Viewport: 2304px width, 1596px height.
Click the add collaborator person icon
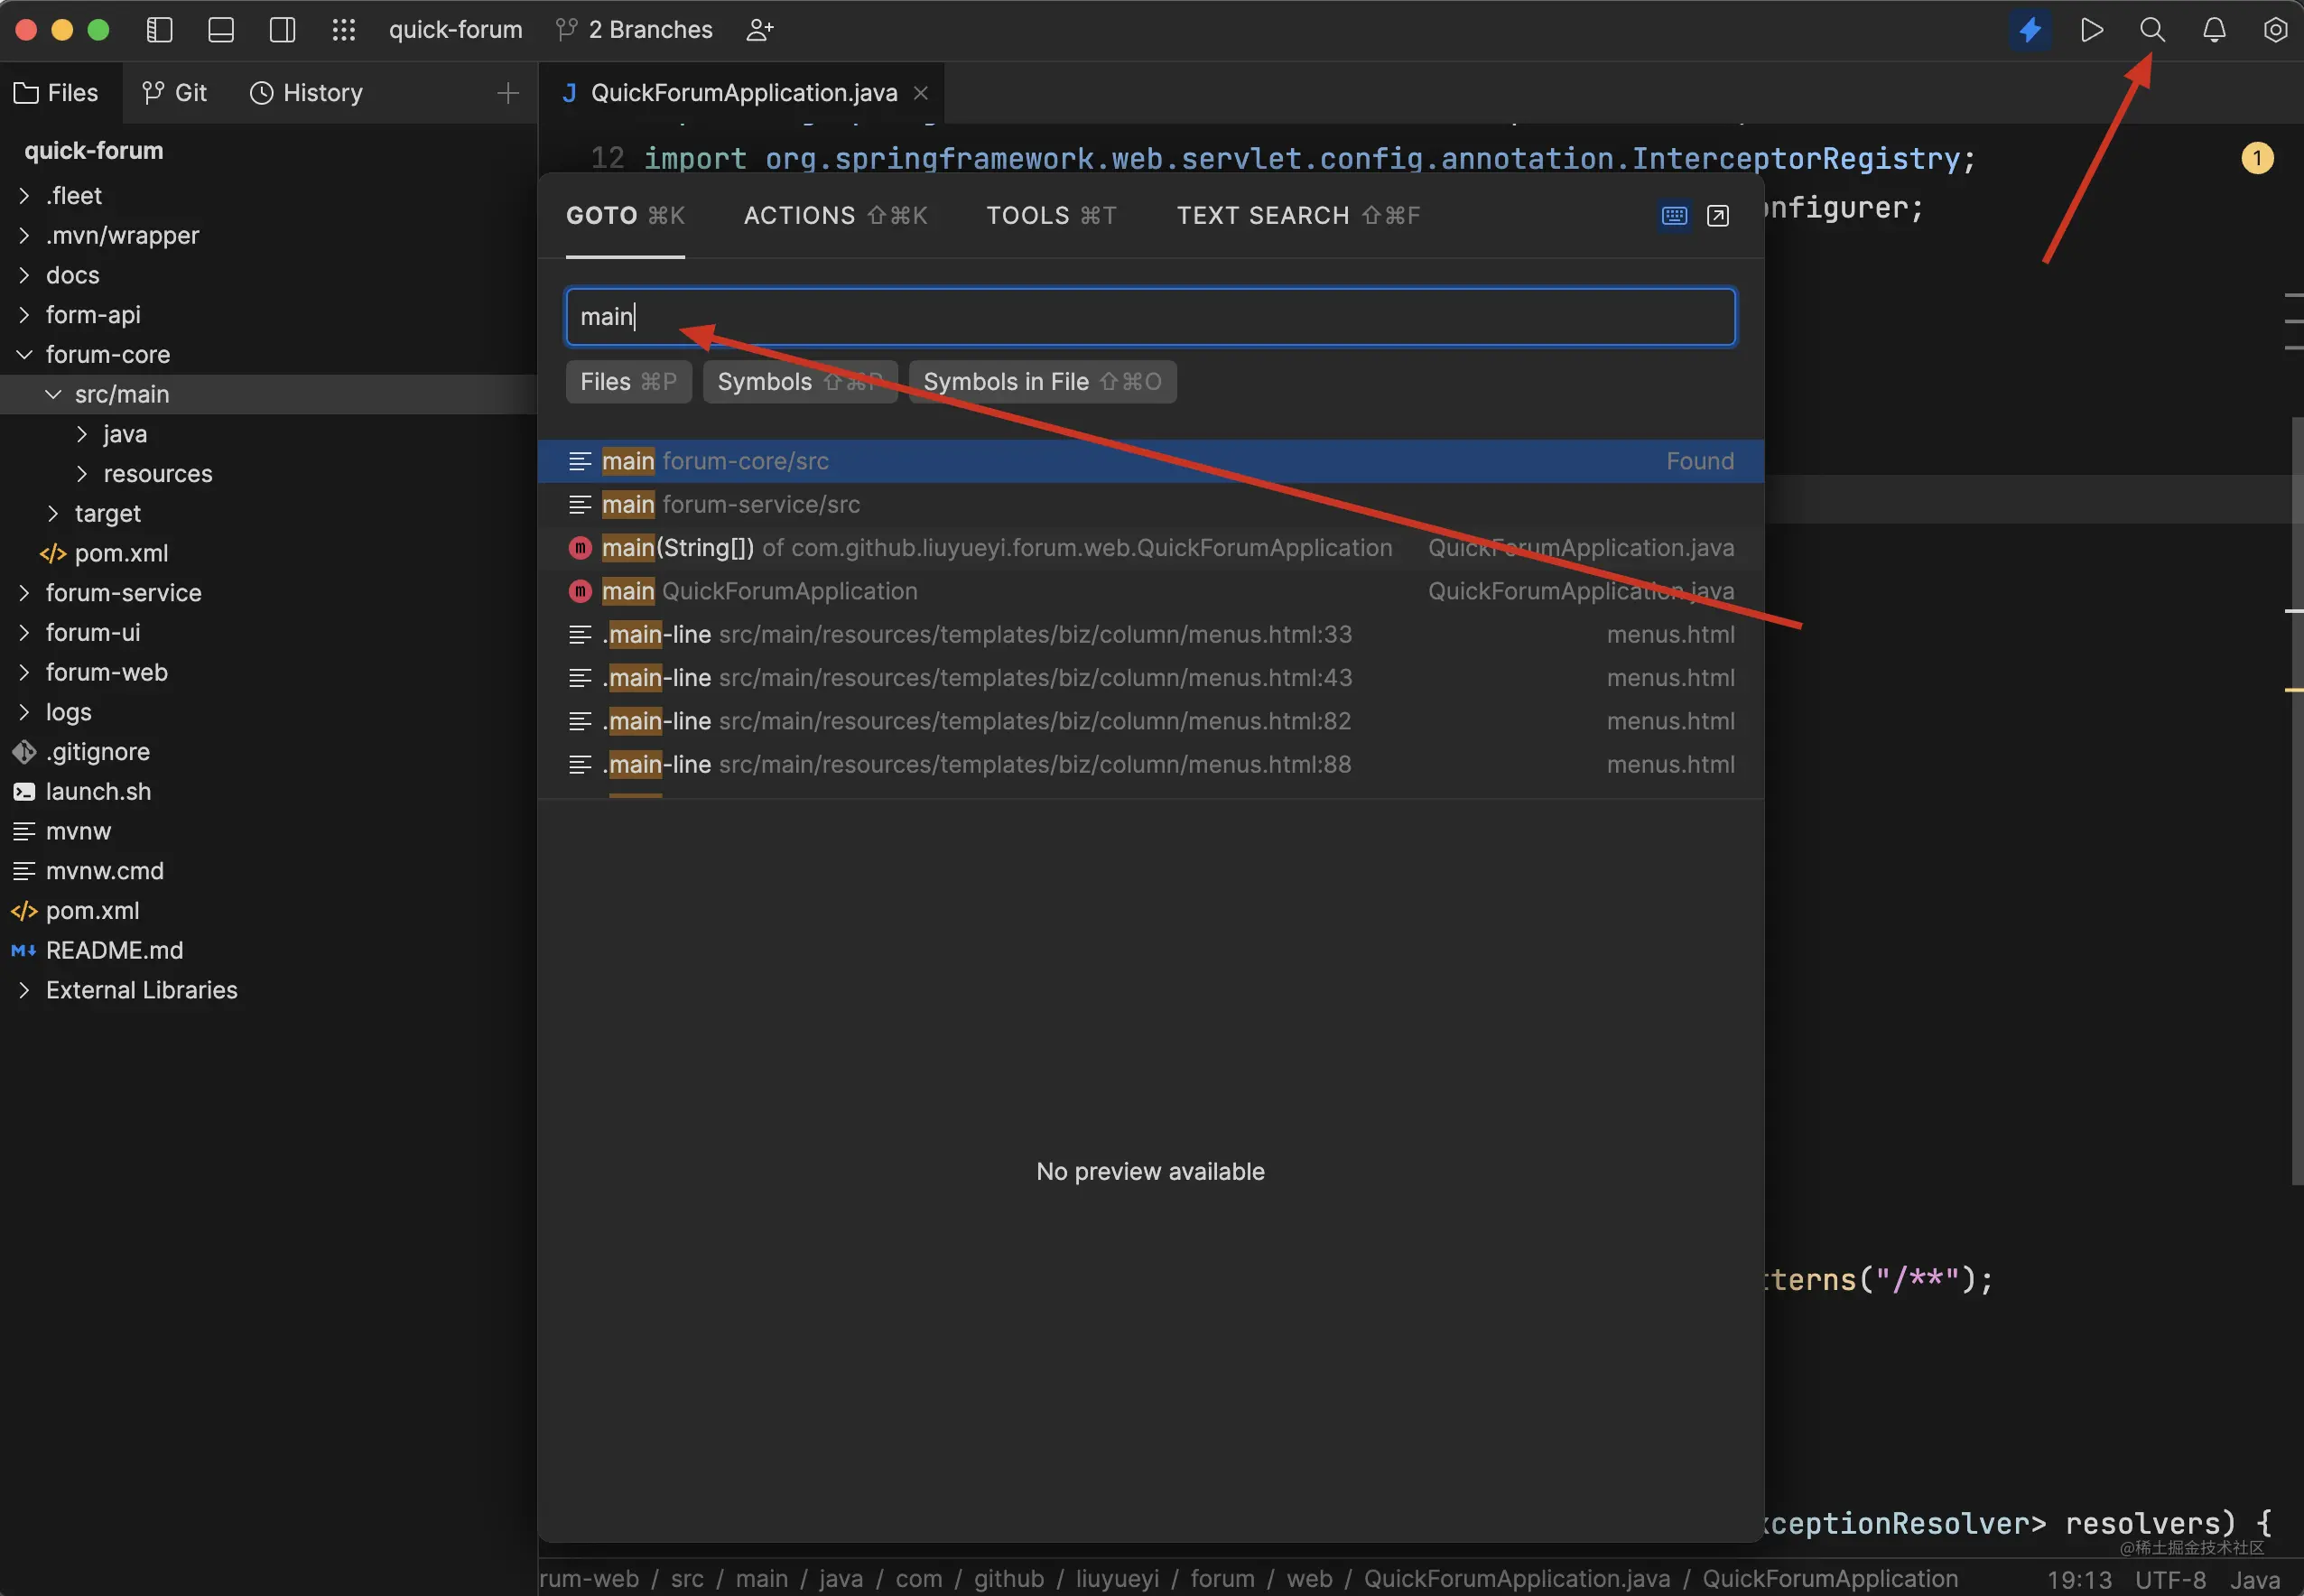coord(760,30)
